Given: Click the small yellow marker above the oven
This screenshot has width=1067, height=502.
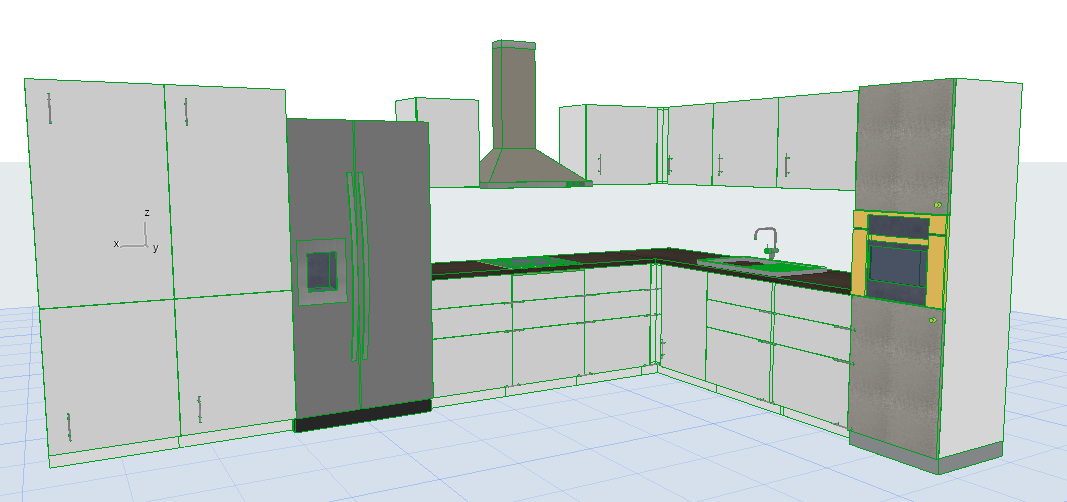Looking at the screenshot, I should click(x=938, y=205).
